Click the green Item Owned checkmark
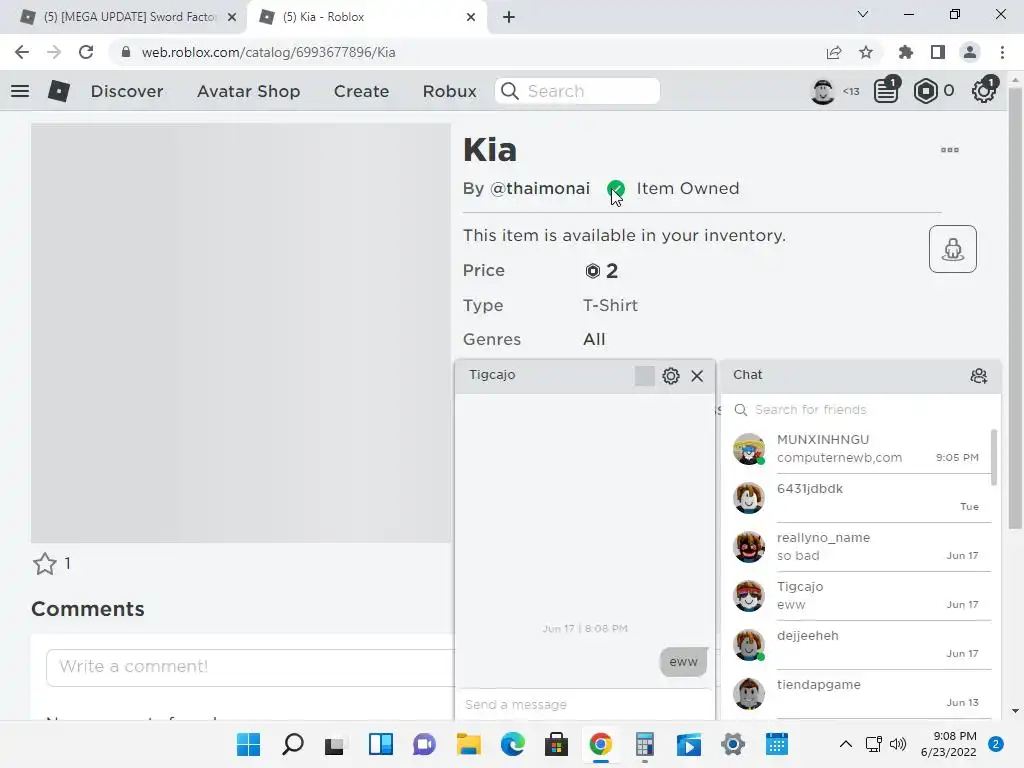The height and width of the screenshot is (768, 1024). 615,189
